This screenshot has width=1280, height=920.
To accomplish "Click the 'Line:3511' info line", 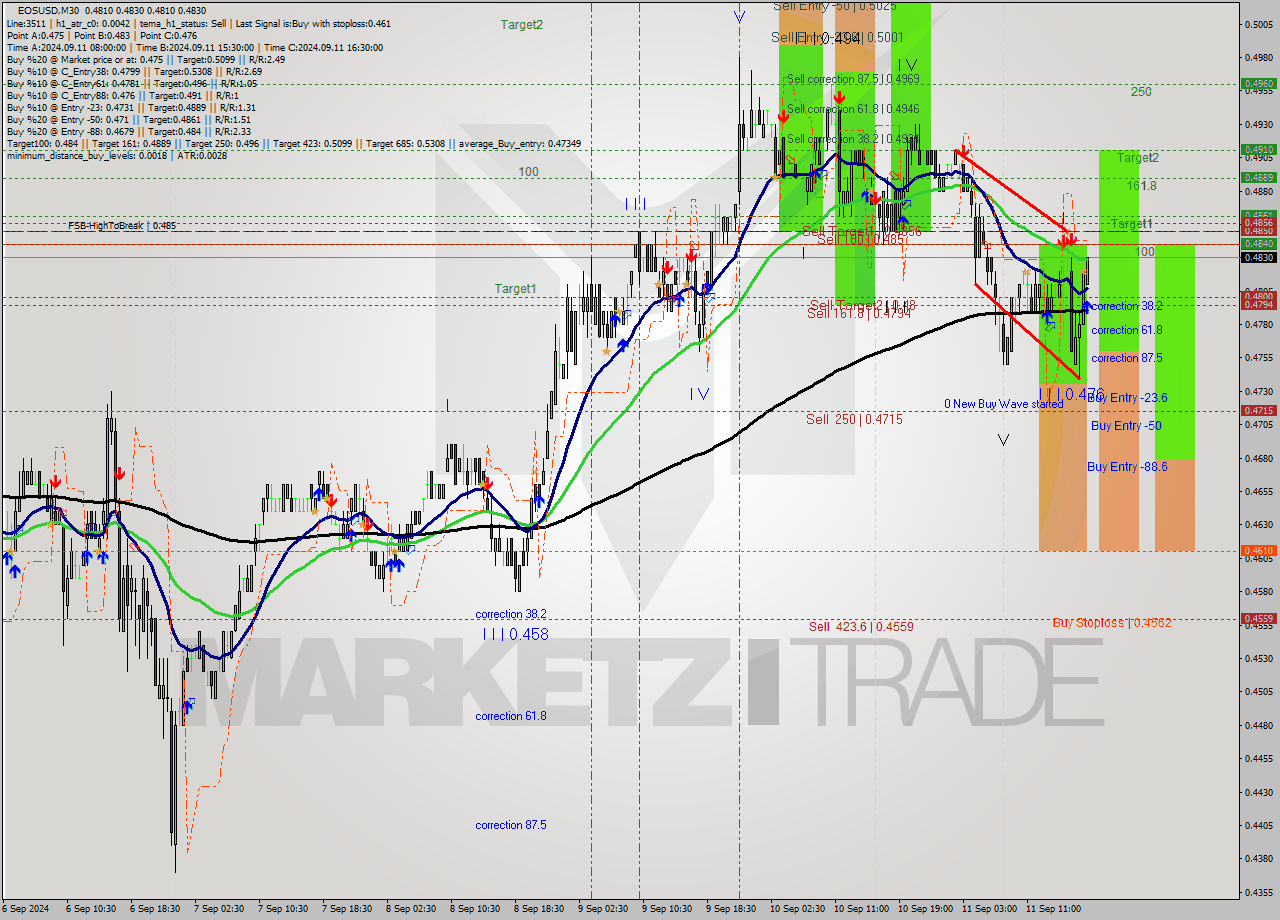I will tap(199, 23).
